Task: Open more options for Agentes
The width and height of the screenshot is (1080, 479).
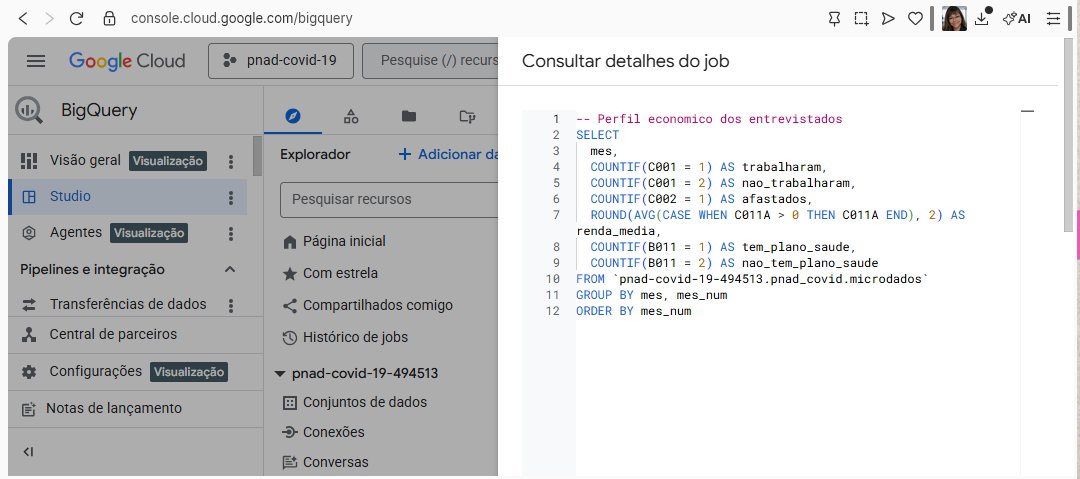Action: pyautogui.click(x=231, y=234)
